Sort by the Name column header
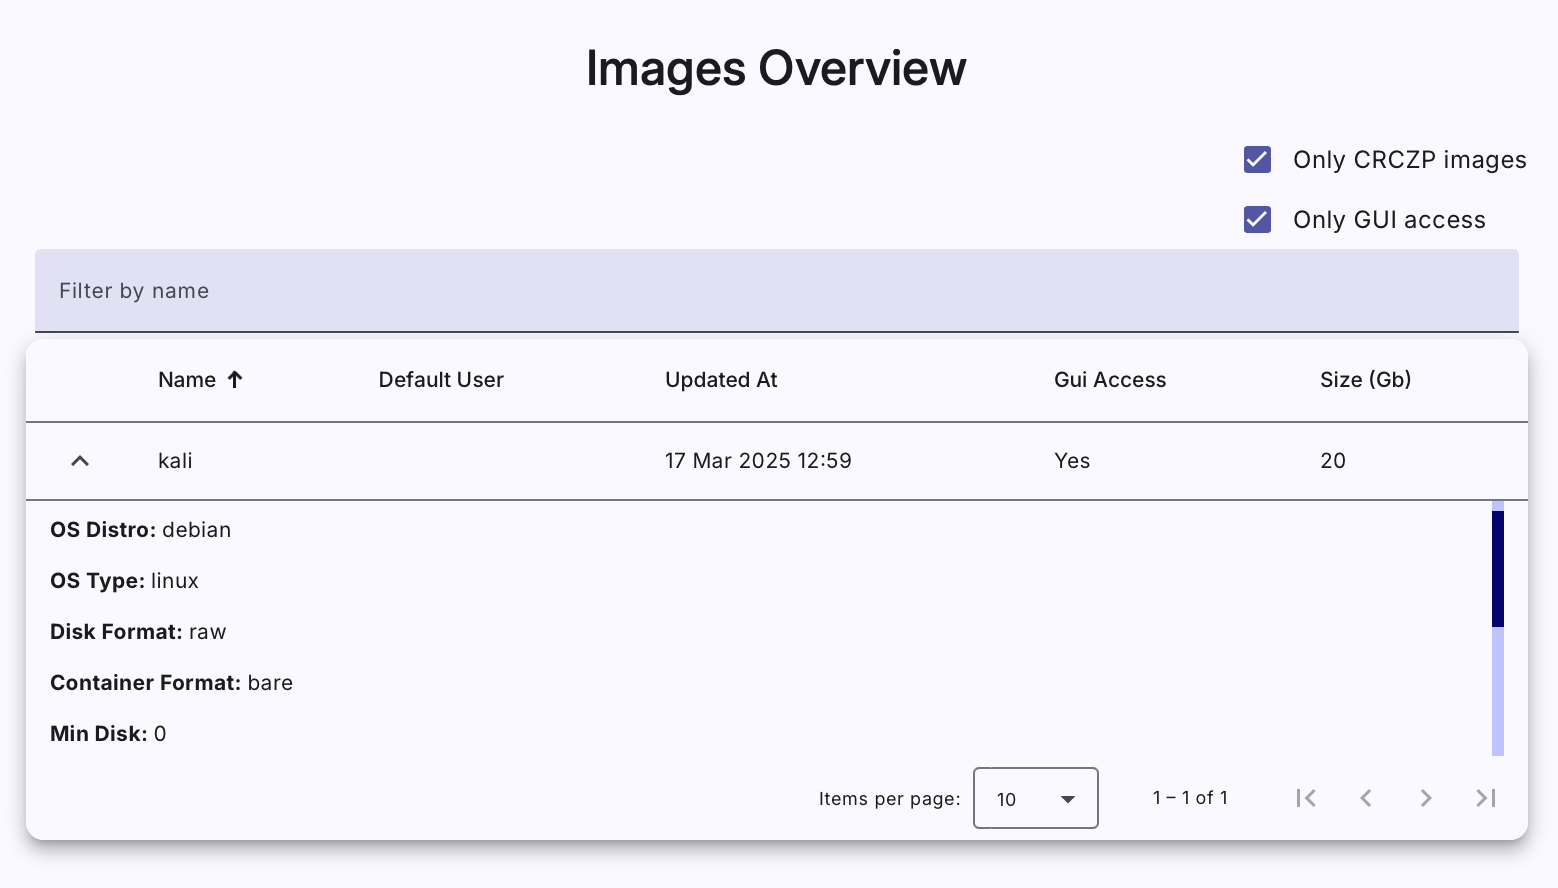Image resolution: width=1558 pixels, height=888 pixels. pos(187,380)
